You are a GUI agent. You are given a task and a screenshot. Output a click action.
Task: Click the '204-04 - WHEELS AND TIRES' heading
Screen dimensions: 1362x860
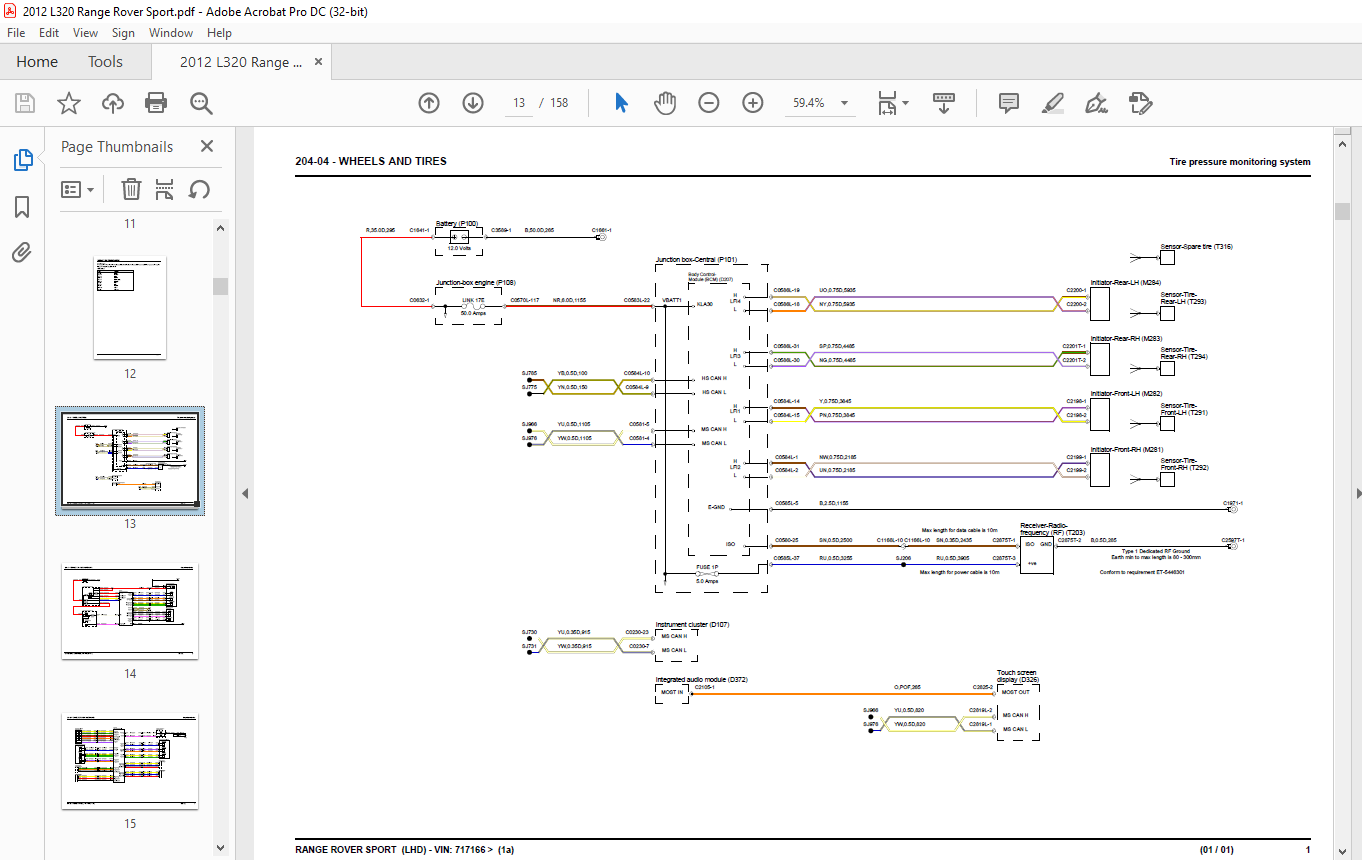371,161
